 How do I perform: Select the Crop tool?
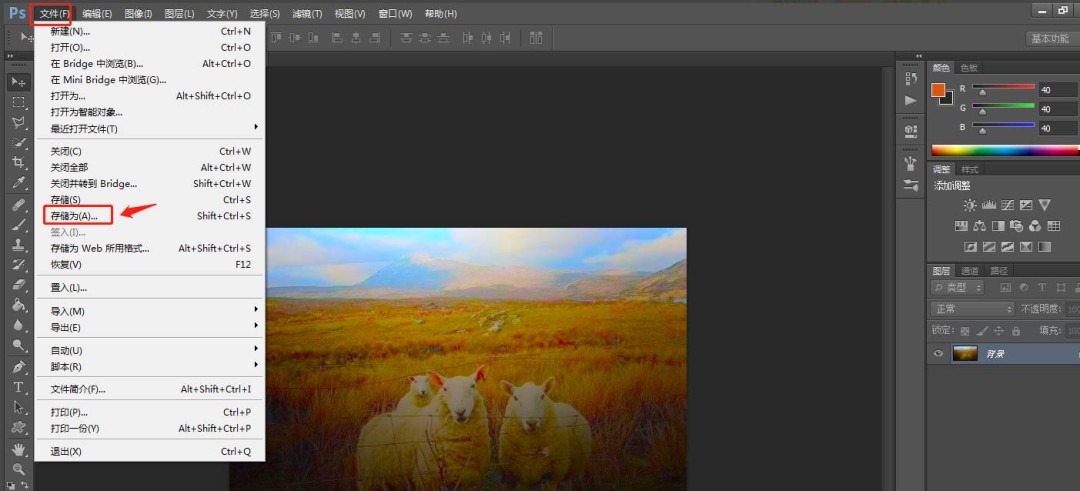click(18, 163)
